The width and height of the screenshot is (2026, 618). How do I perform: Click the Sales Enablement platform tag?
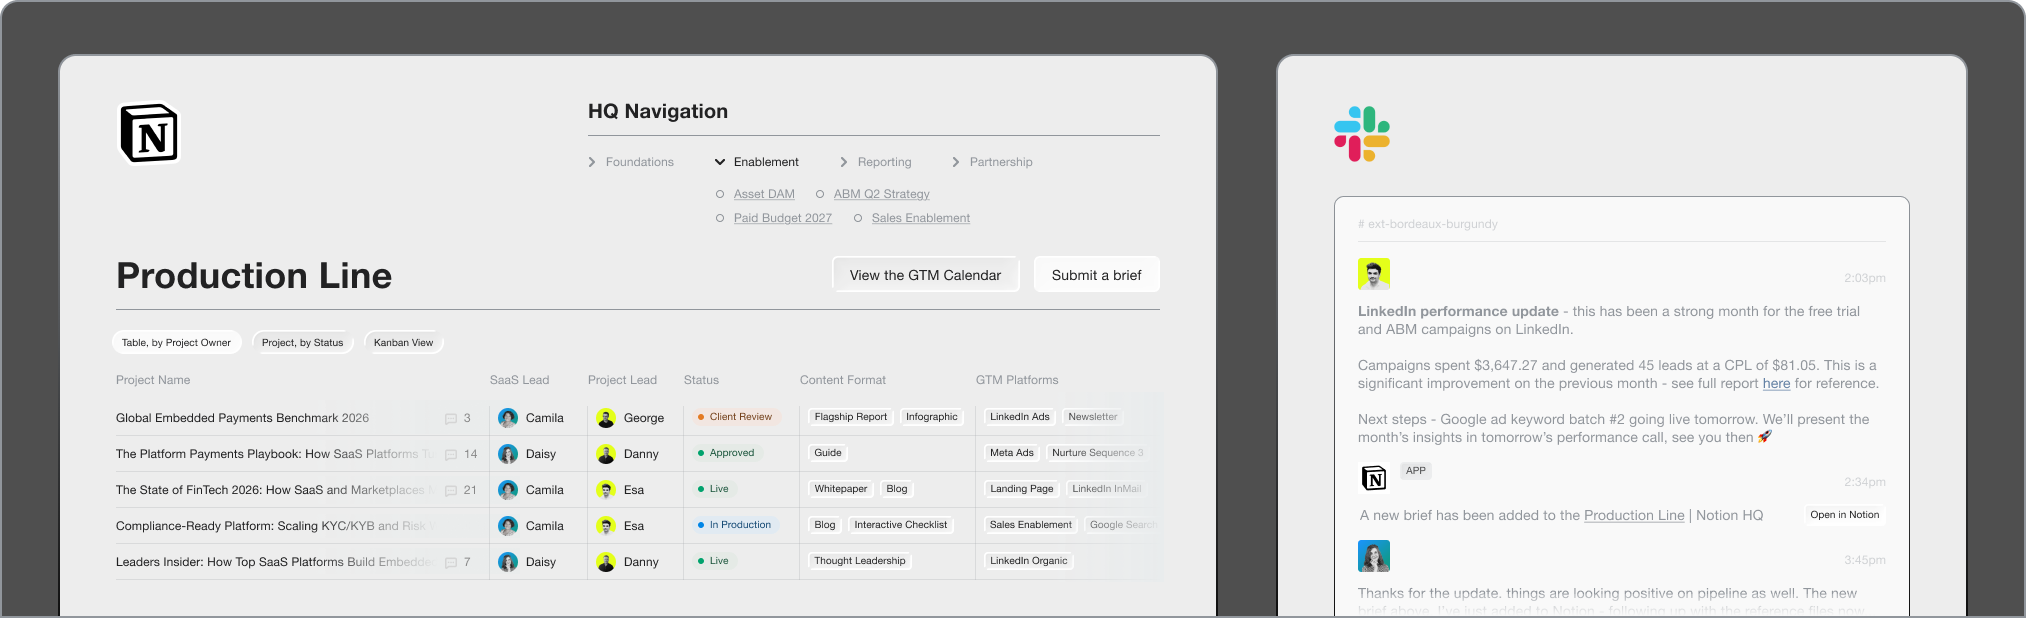pos(1030,525)
